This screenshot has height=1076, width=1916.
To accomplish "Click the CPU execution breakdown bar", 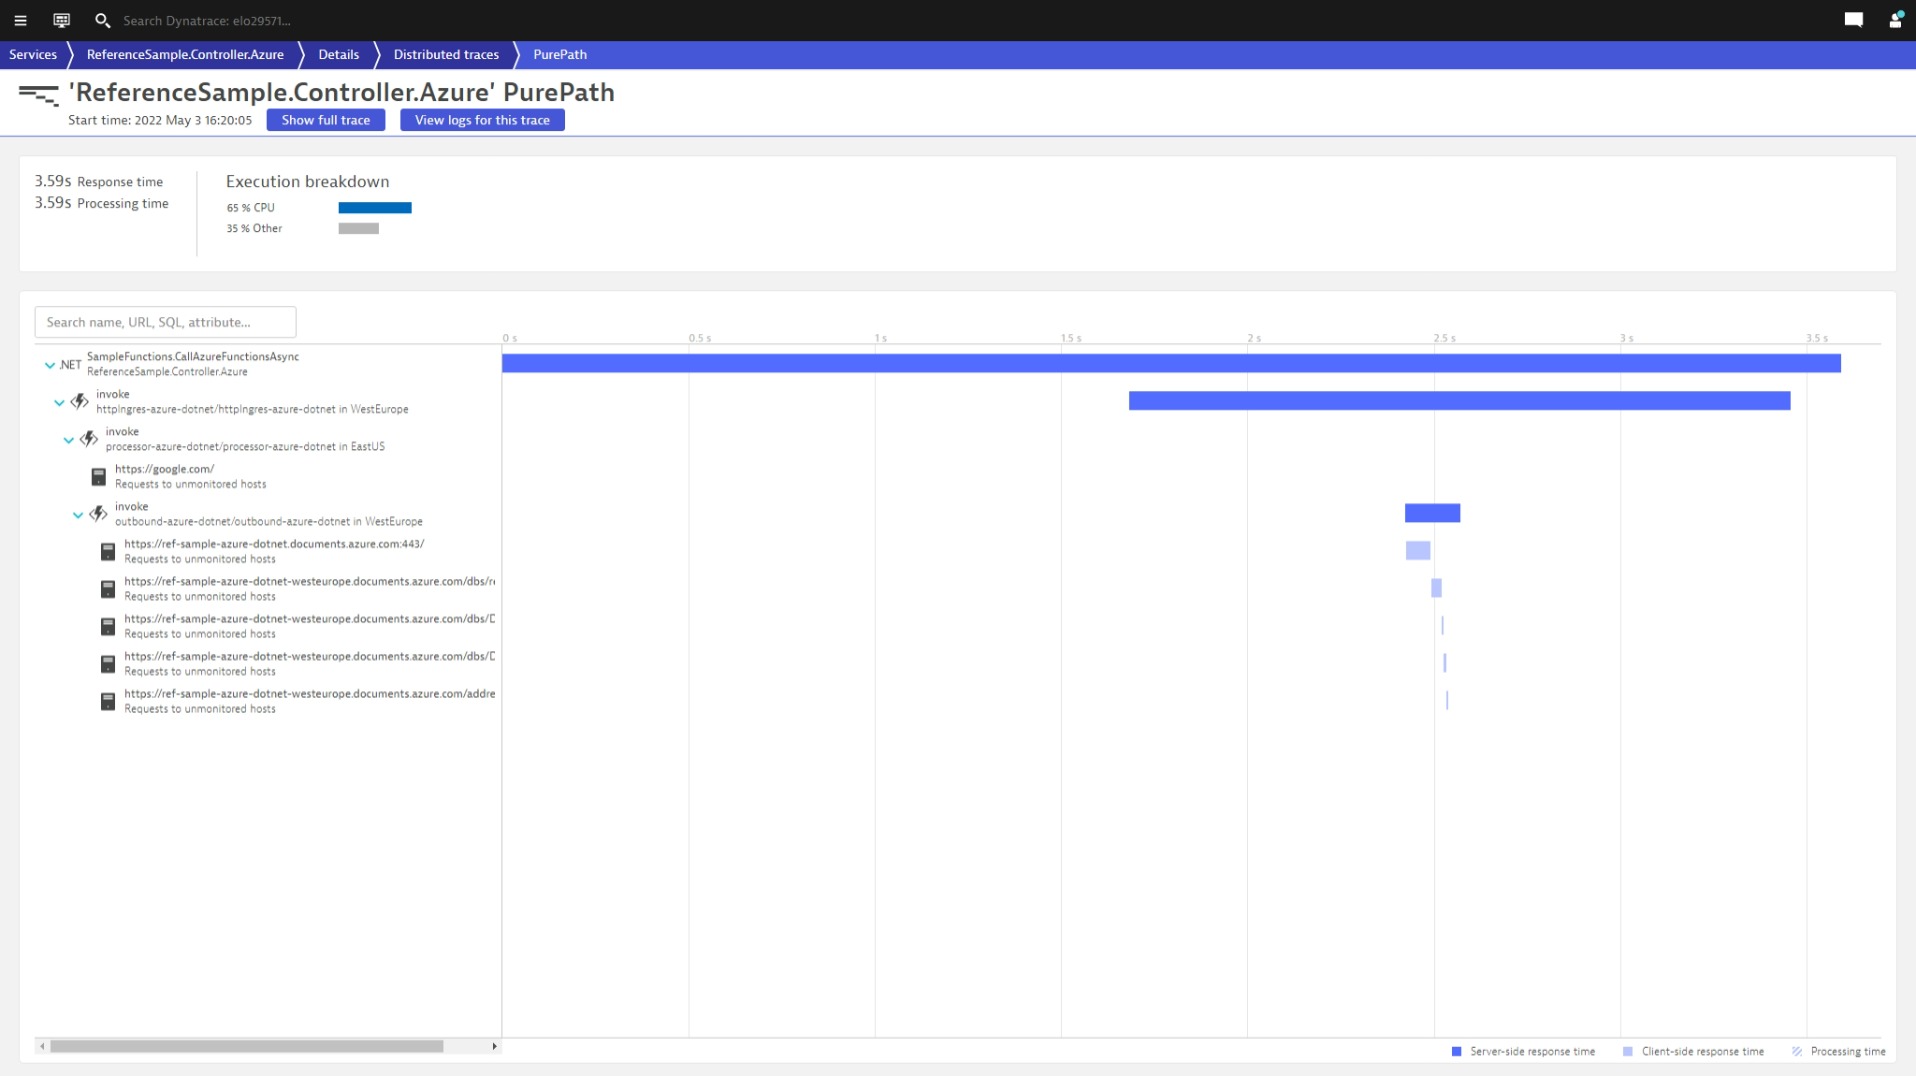I will click(x=375, y=208).
